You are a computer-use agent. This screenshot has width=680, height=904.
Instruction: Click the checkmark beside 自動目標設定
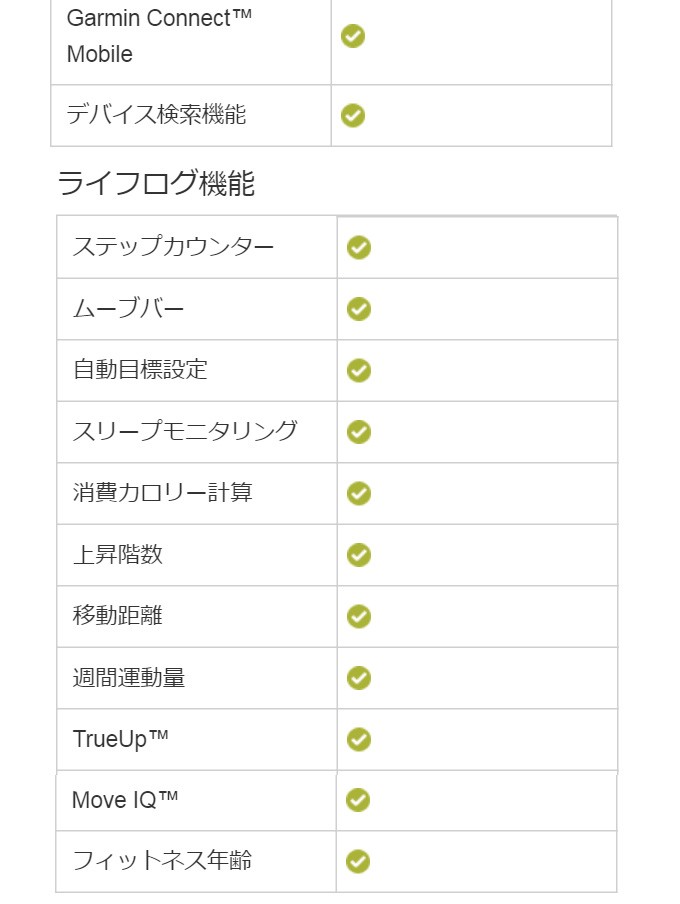pos(359,370)
